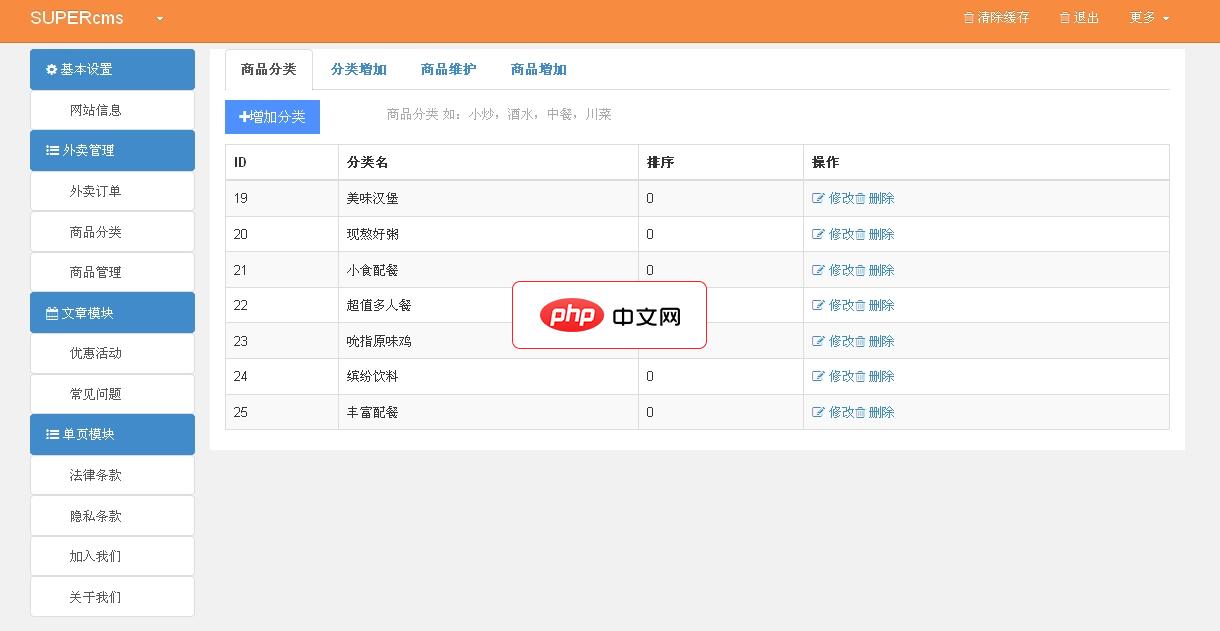Click the calendar icon on 文章模块
Viewport: 1220px width, 631px height.
[51, 312]
